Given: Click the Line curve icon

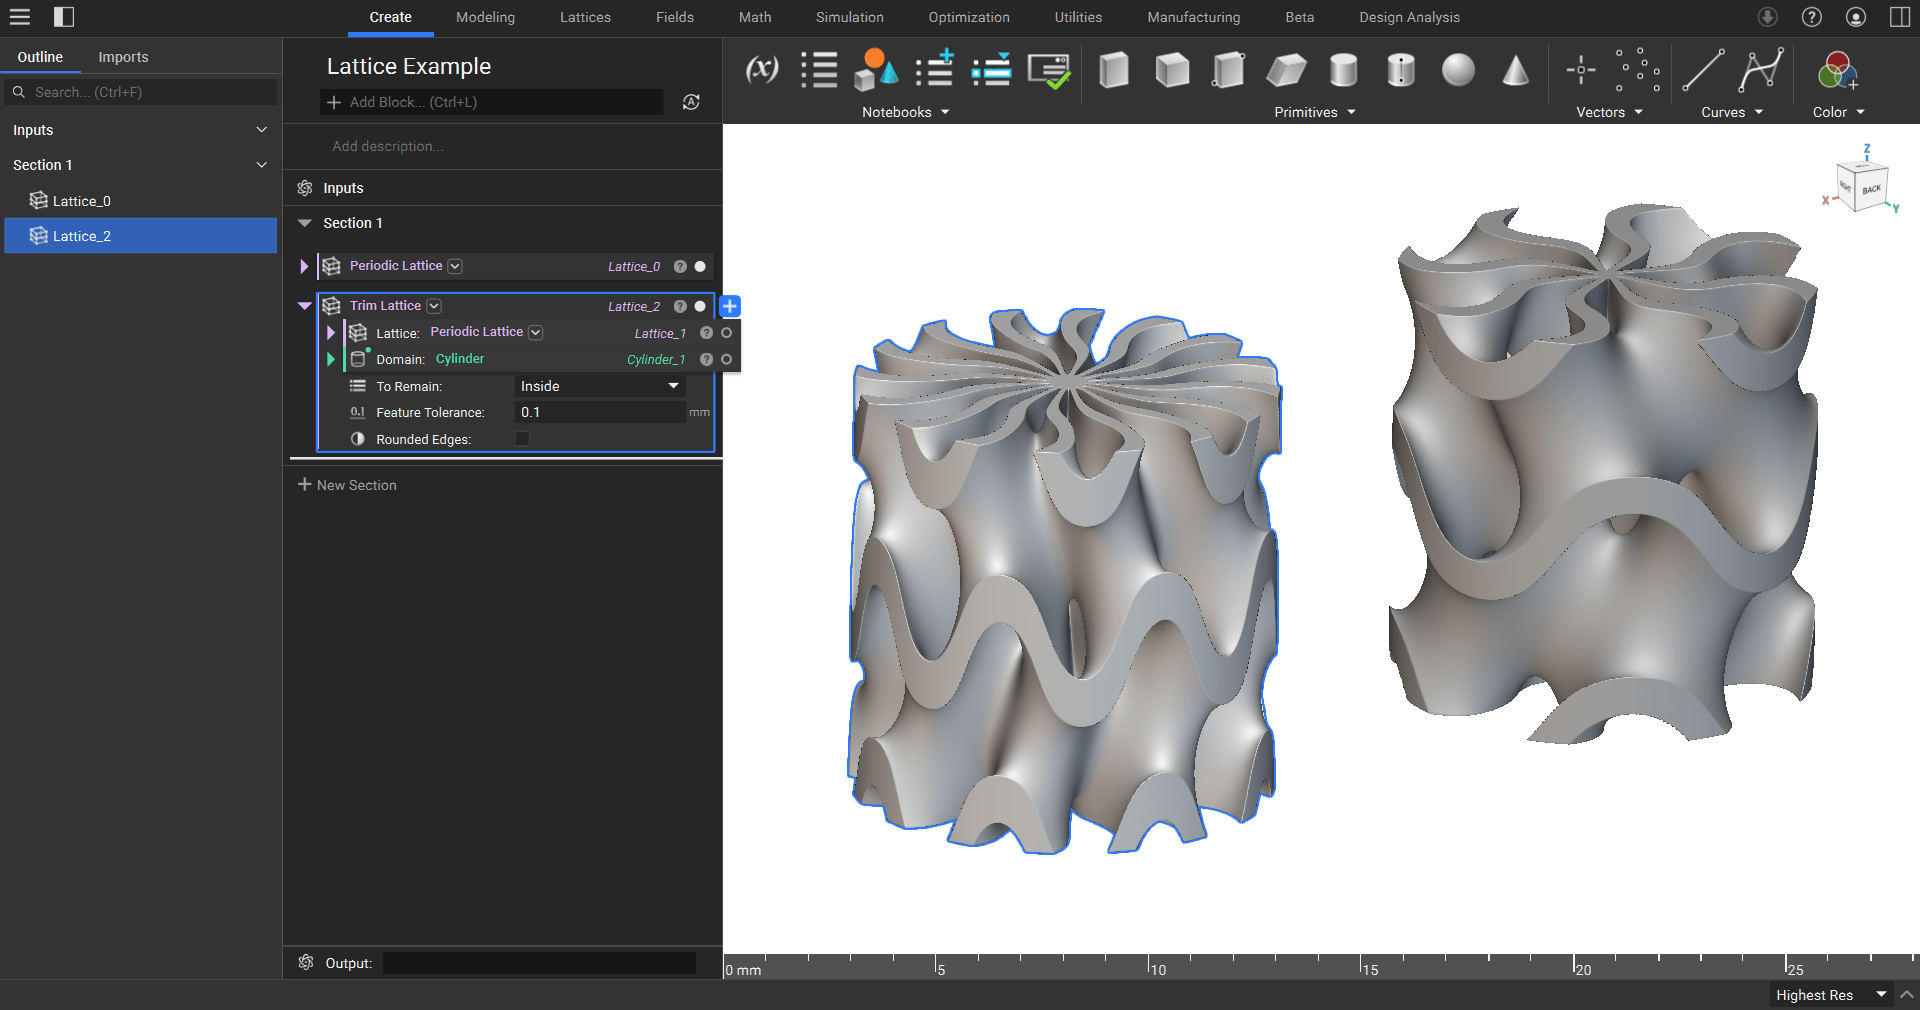Looking at the screenshot, I should click(x=1702, y=70).
